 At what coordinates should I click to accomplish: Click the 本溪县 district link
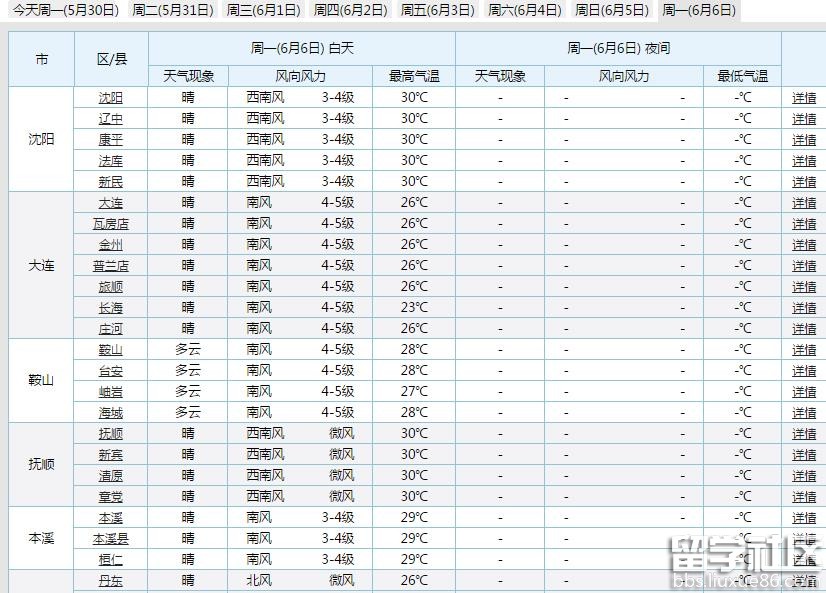tap(111, 539)
